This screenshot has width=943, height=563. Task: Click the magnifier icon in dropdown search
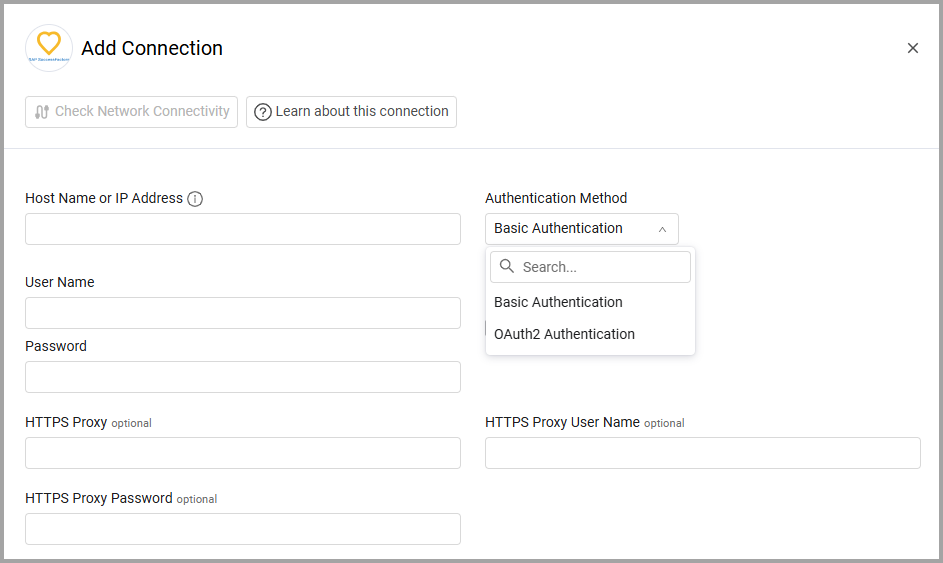(507, 267)
